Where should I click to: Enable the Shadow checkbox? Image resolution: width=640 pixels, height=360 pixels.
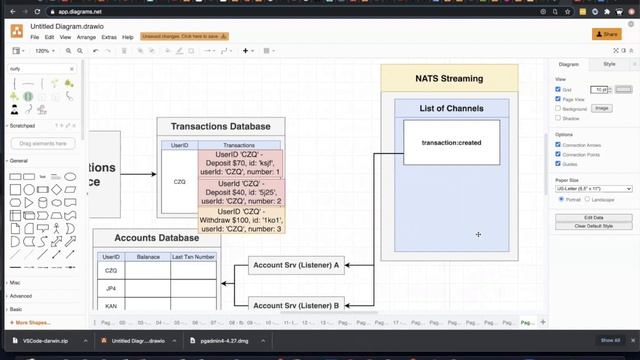point(558,118)
